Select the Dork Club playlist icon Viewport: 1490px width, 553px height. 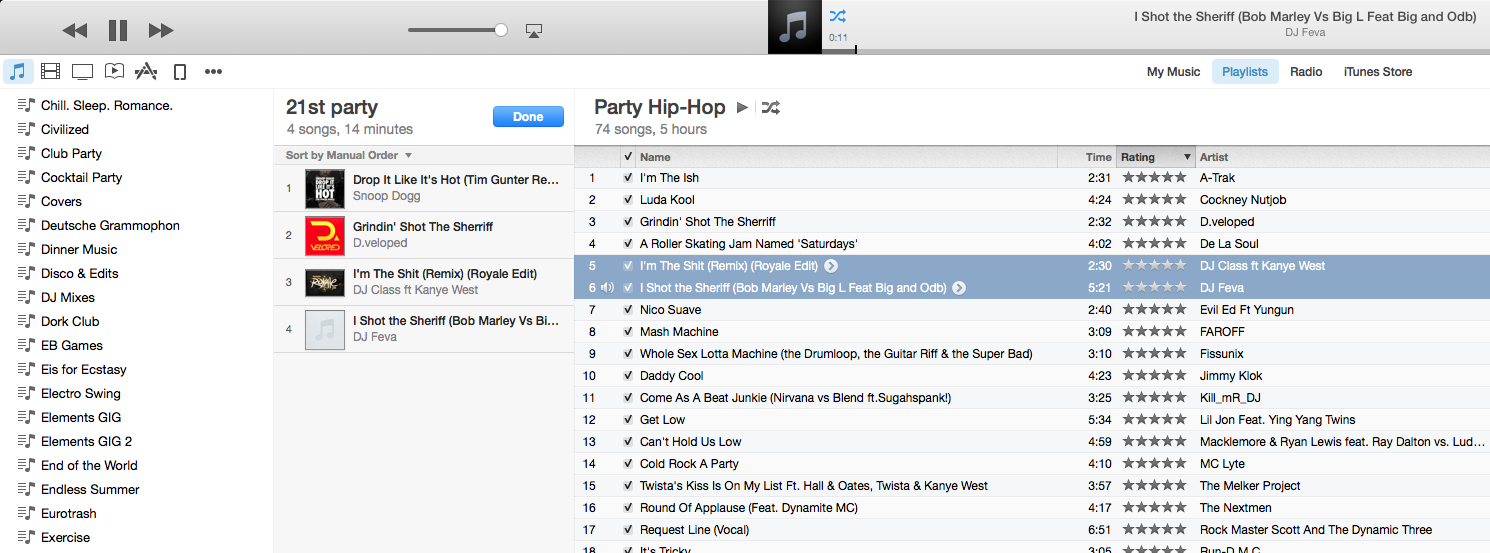[x=26, y=321]
